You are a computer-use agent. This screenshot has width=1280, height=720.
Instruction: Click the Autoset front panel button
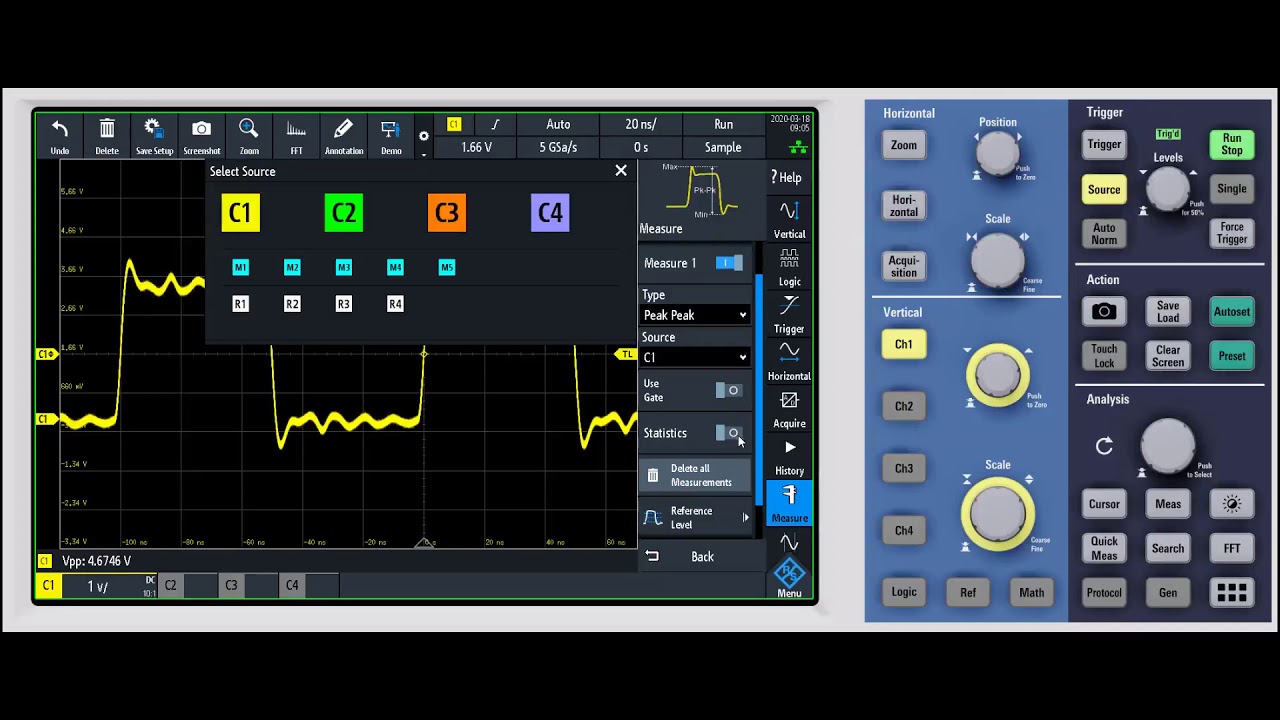tap(1232, 312)
